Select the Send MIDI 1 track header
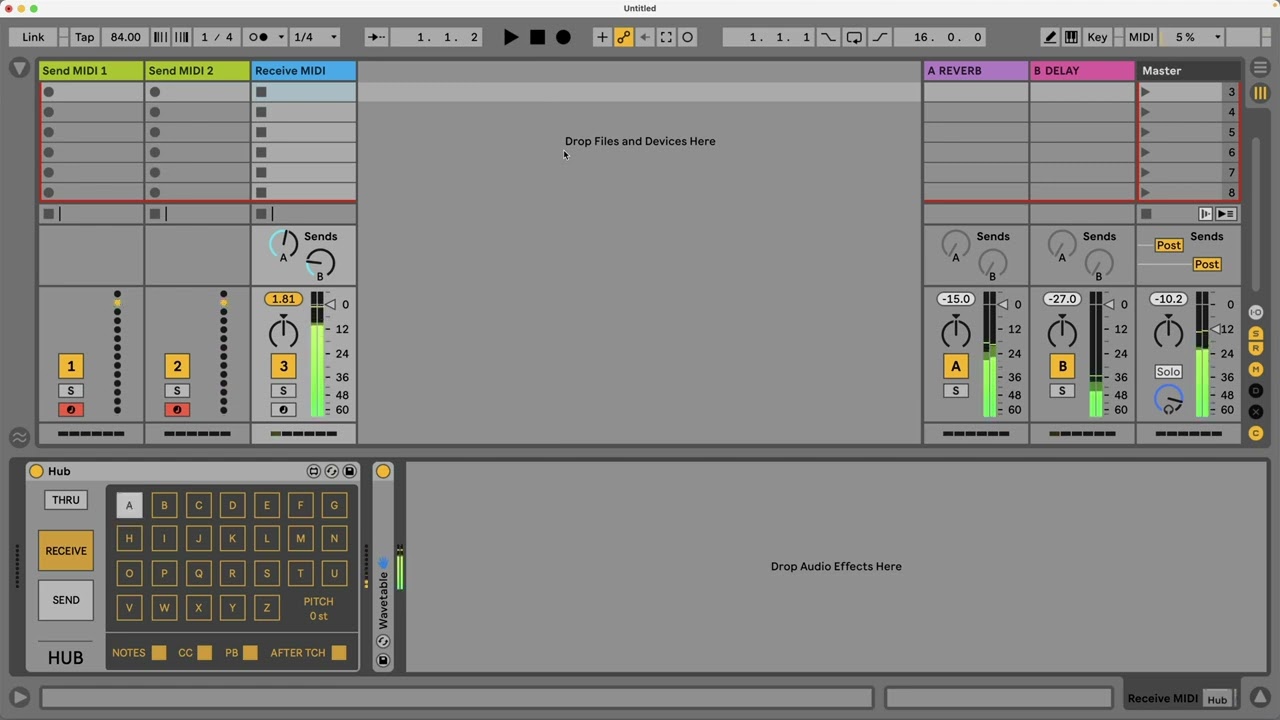 tap(91, 71)
